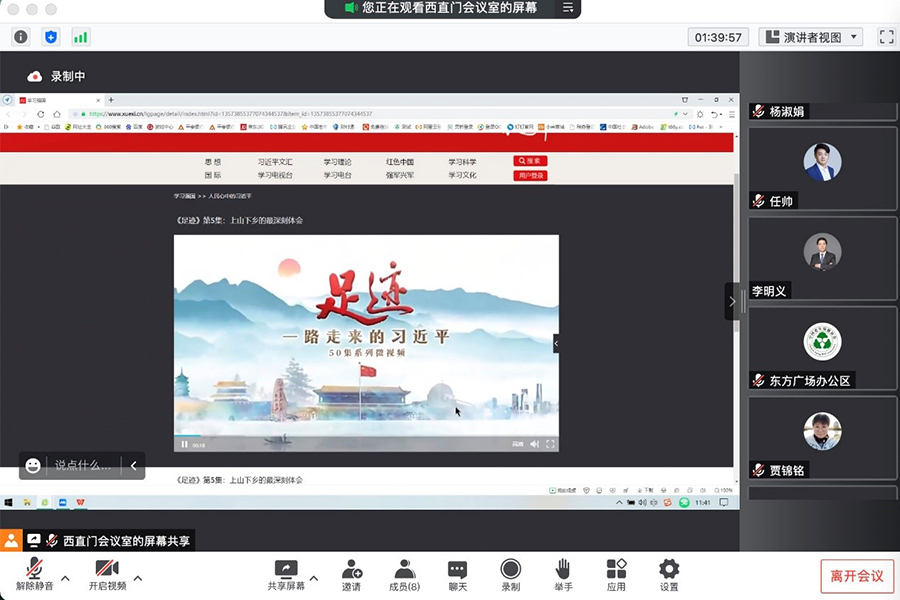Screen dimensions: 900x600
Task: Turn on camera with 开启视频
Action: pos(107,575)
